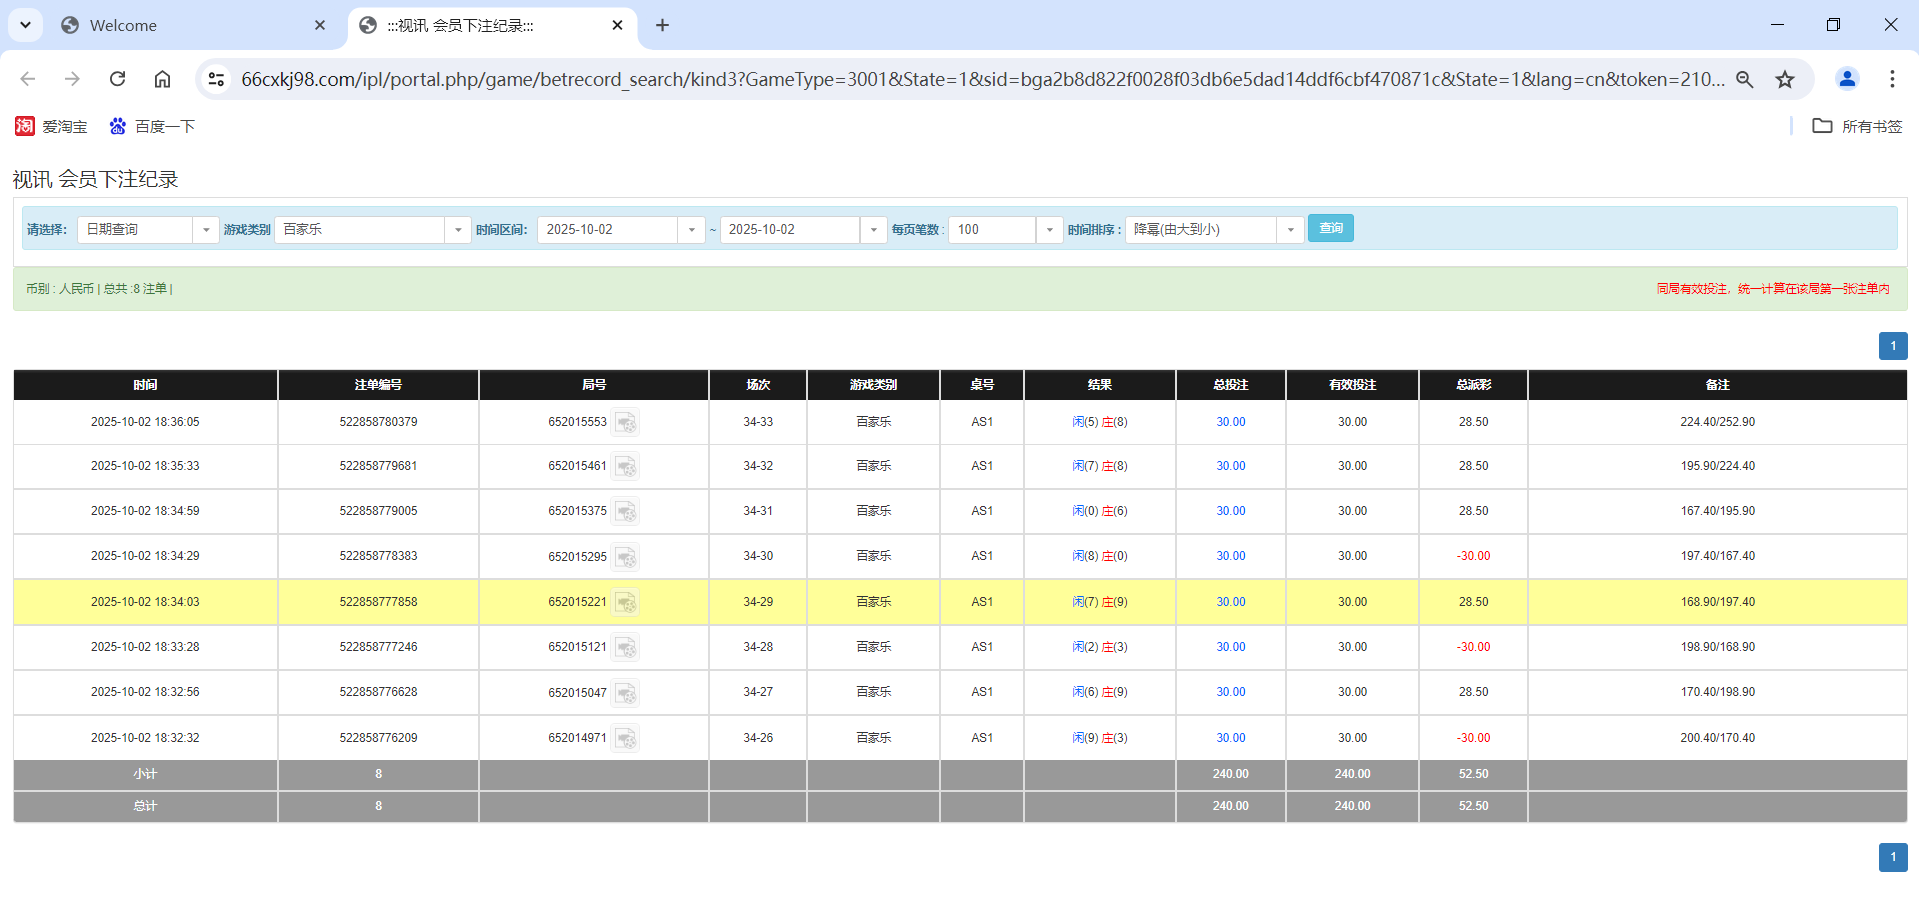Click the magnifier zoom icon in address bar
Viewport: 1919px width, 901px height.
pos(1744,79)
